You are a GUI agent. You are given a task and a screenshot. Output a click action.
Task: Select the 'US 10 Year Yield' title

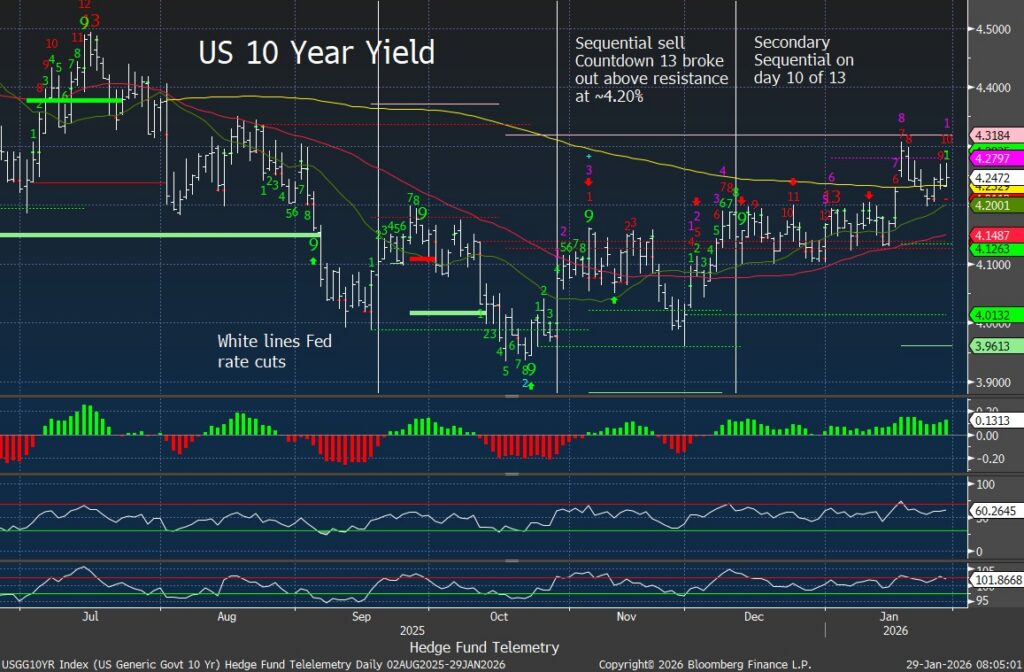pos(316,53)
